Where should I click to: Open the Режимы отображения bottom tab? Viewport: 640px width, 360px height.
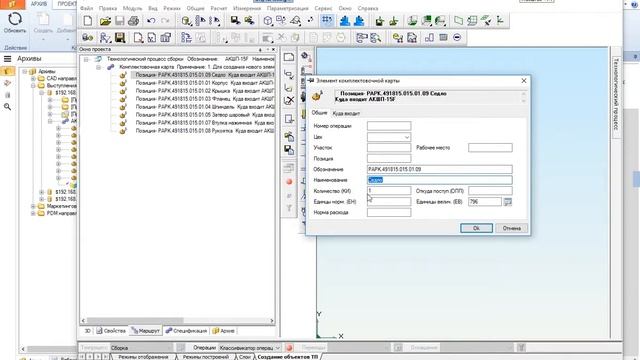click(x=143, y=357)
